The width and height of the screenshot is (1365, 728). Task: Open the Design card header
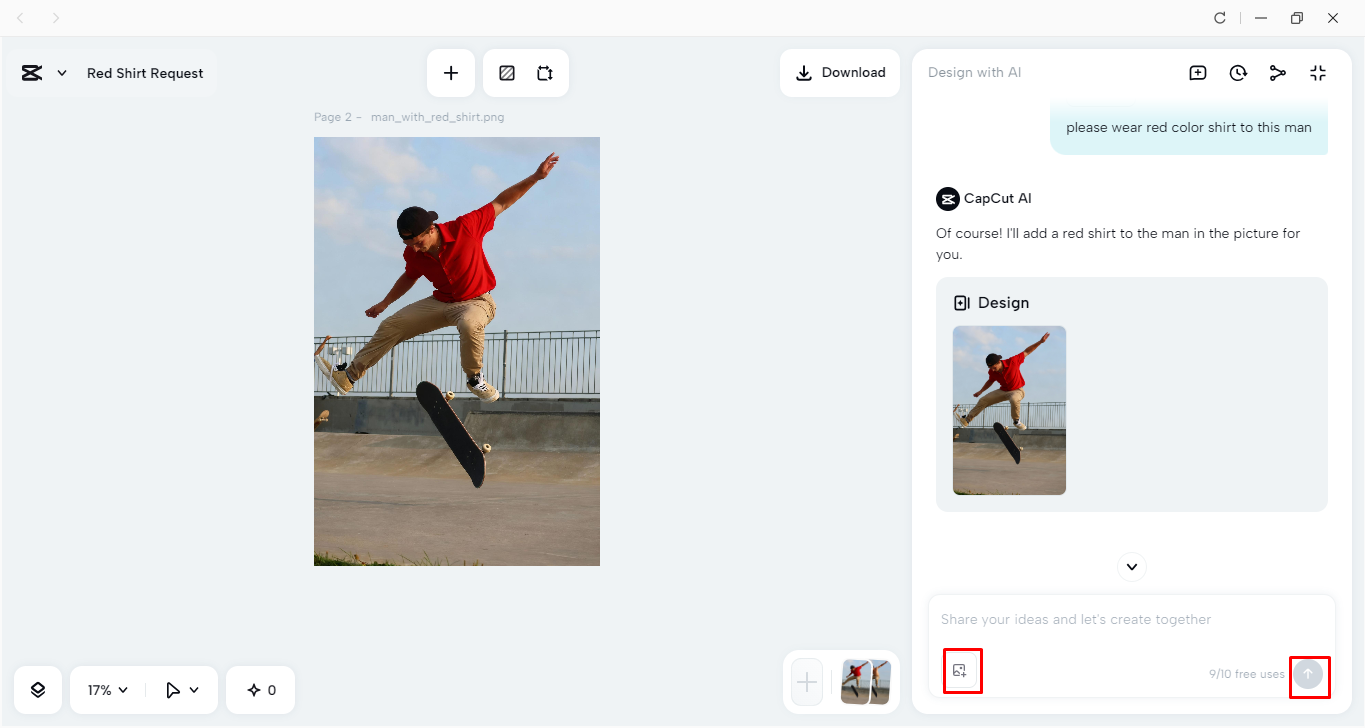pos(991,302)
